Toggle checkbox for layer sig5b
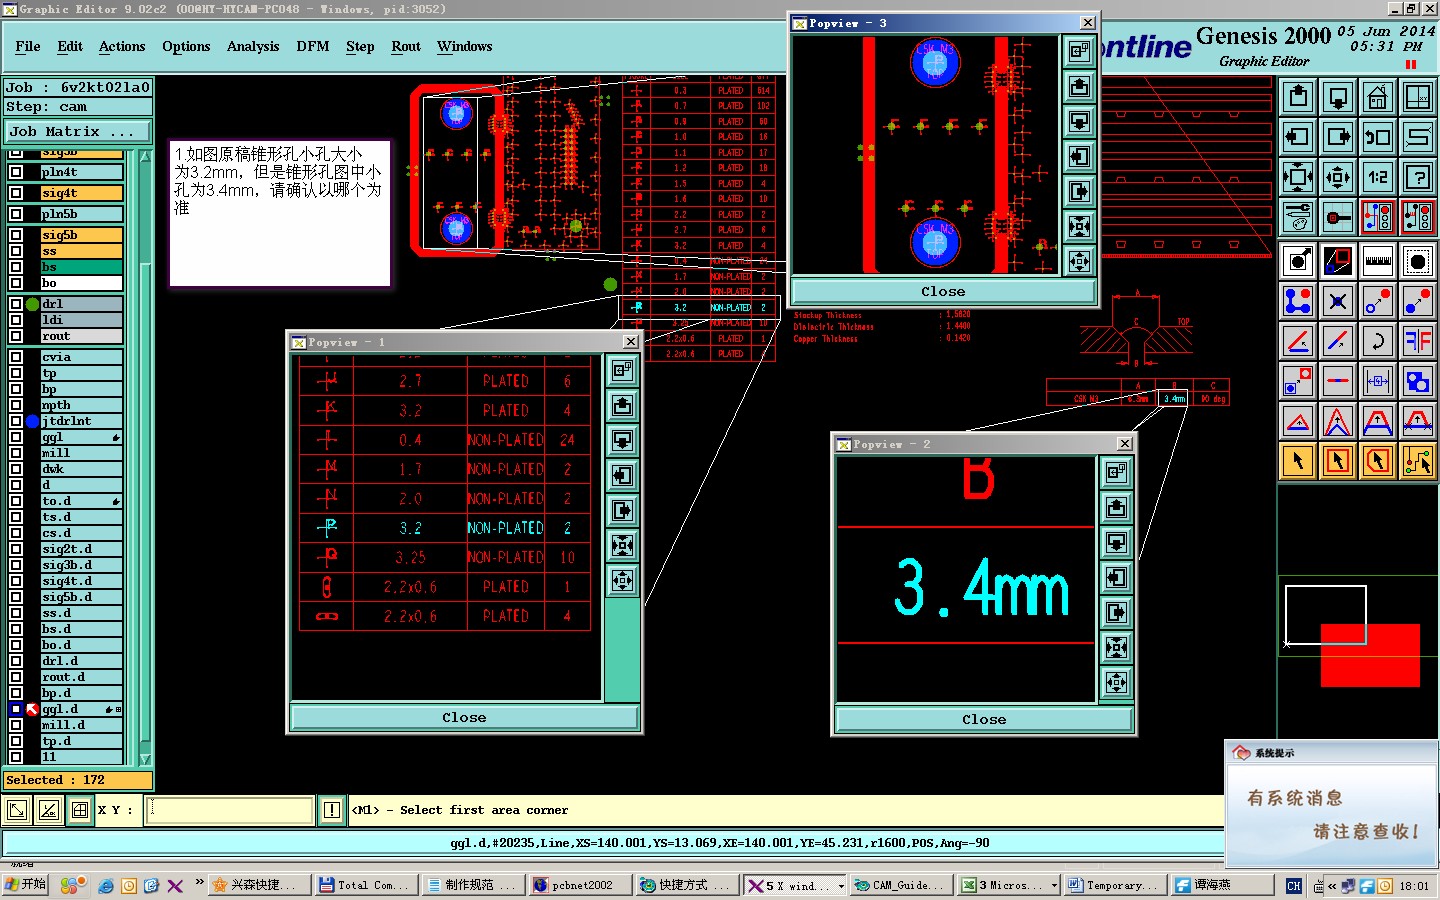The width and height of the screenshot is (1440, 900). click(x=16, y=235)
